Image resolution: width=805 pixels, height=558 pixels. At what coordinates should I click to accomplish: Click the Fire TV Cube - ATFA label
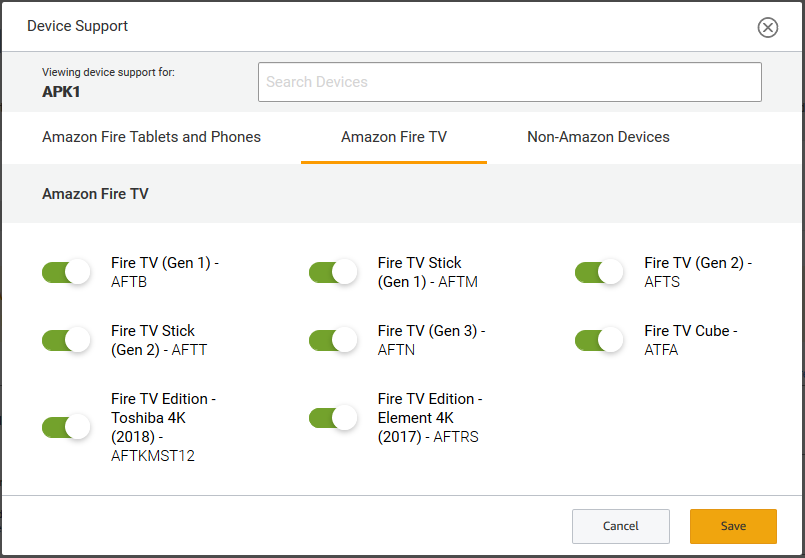pyautogui.click(x=690, y=340)
